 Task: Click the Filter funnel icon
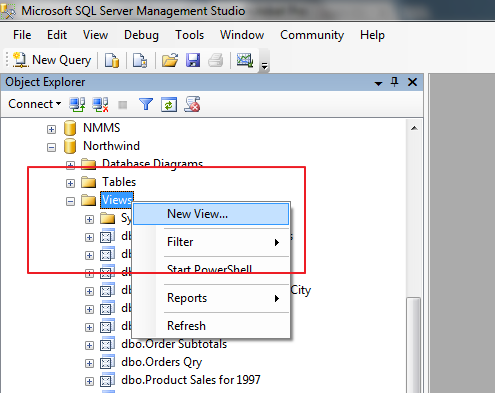tap(146, 104)
